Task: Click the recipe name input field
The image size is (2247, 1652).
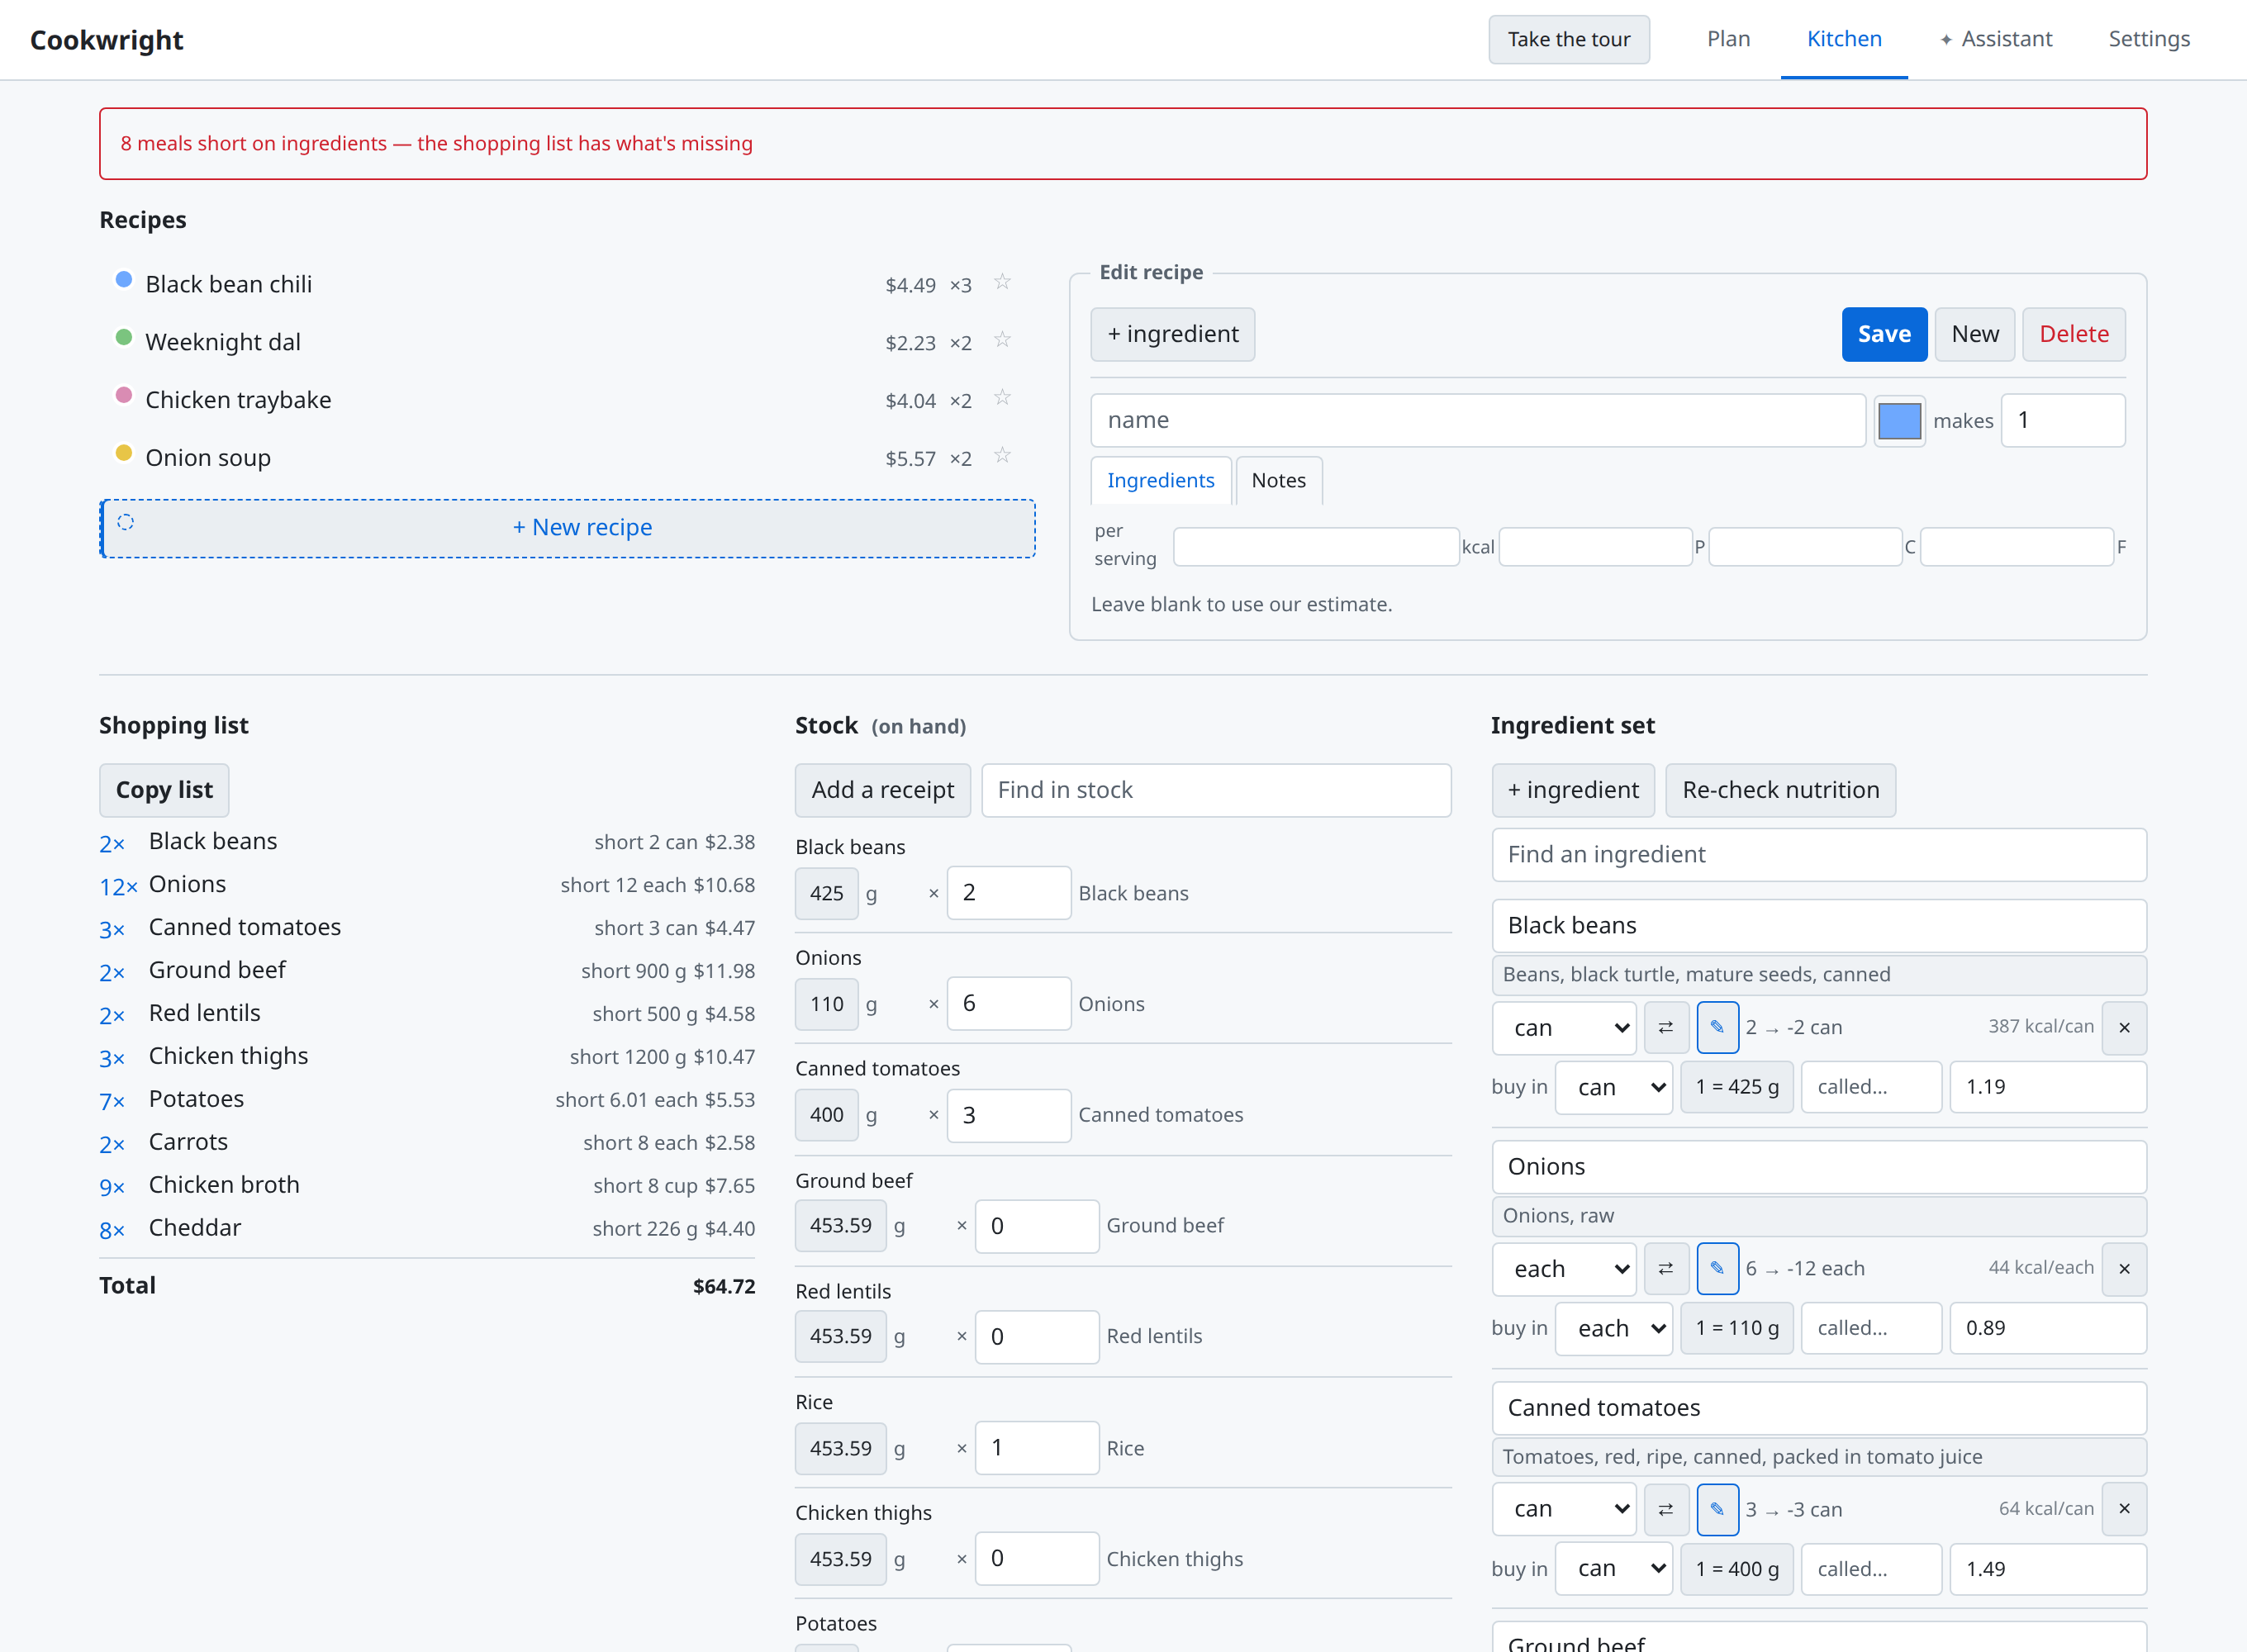Action: click(x=1478, y=421)
